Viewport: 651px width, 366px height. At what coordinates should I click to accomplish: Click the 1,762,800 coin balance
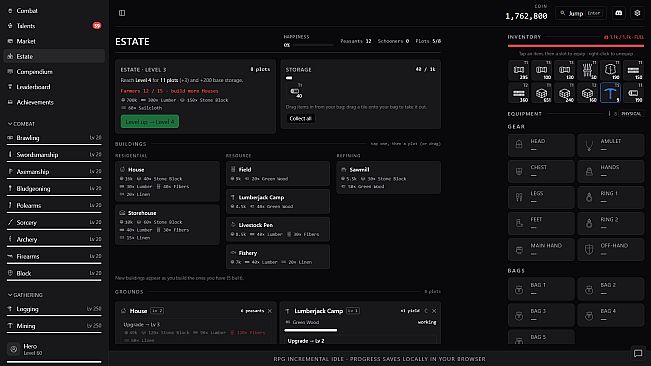pos(526,16)
